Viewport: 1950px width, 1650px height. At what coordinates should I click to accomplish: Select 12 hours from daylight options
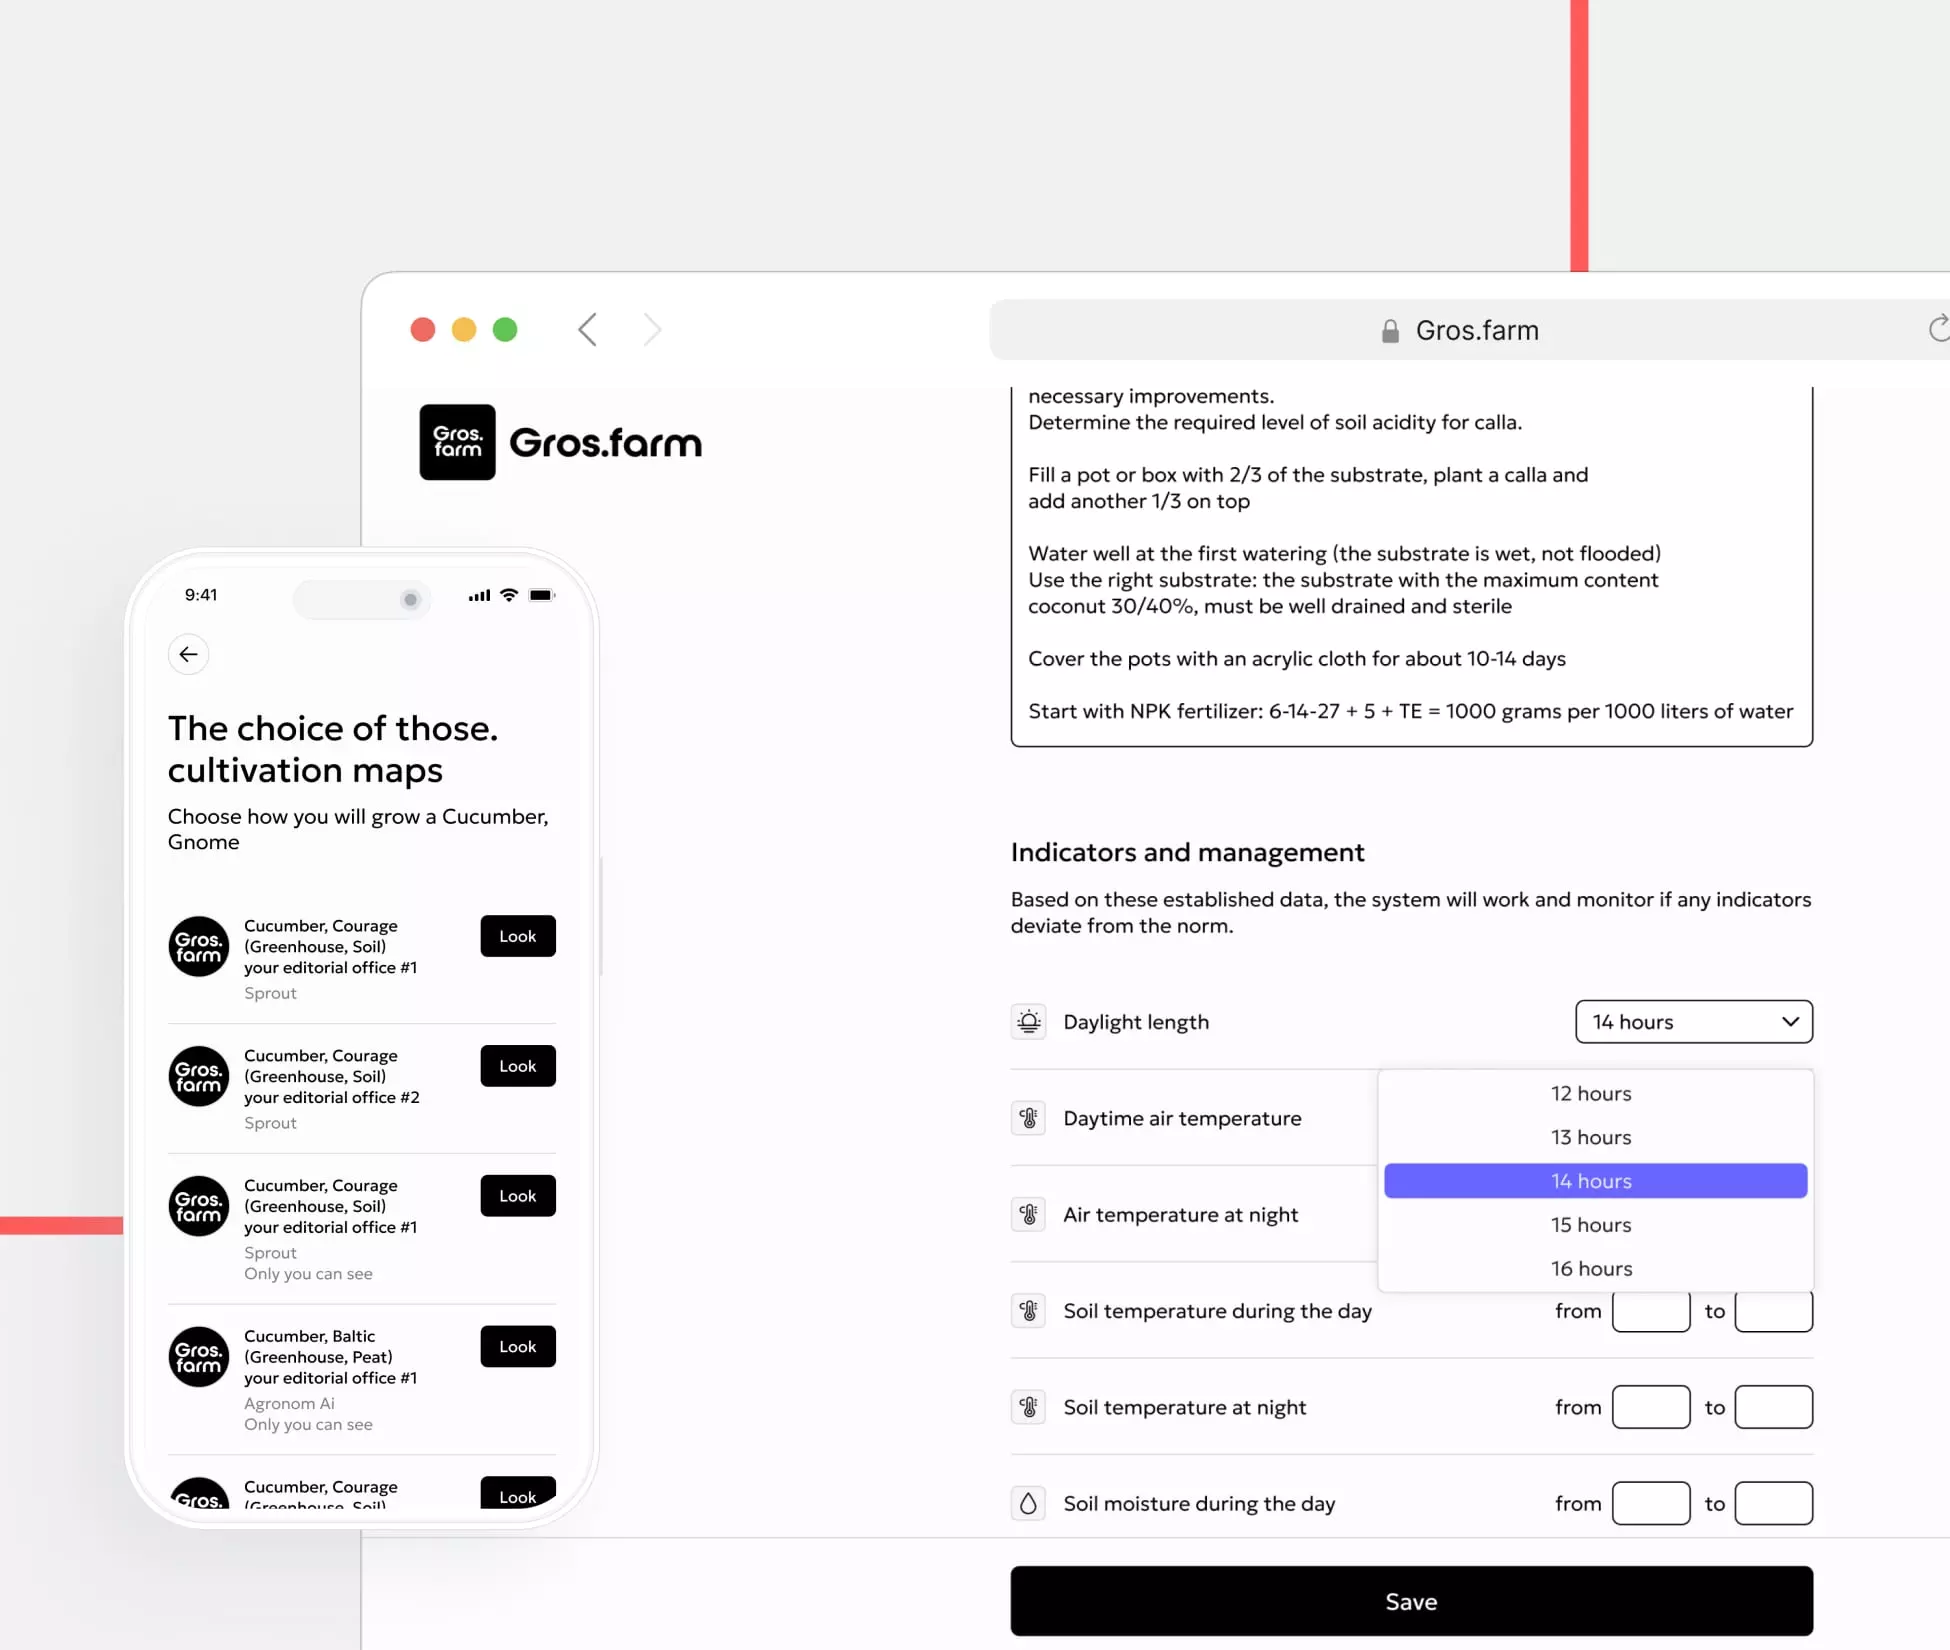click(x=1591, y=1092)
